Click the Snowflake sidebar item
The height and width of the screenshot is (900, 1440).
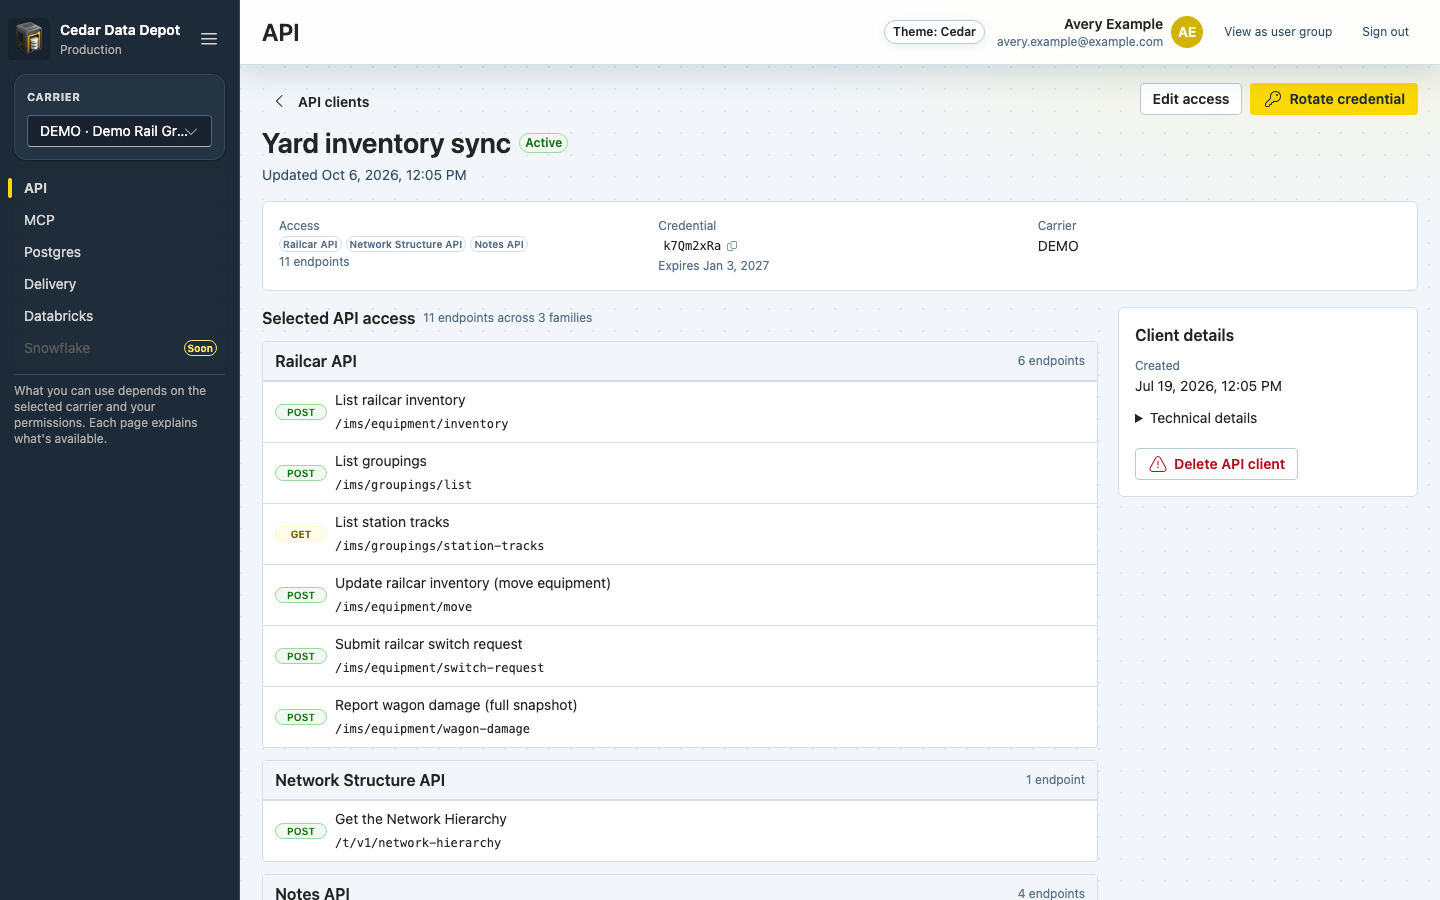pyautogui.click(x=119, y=348)
